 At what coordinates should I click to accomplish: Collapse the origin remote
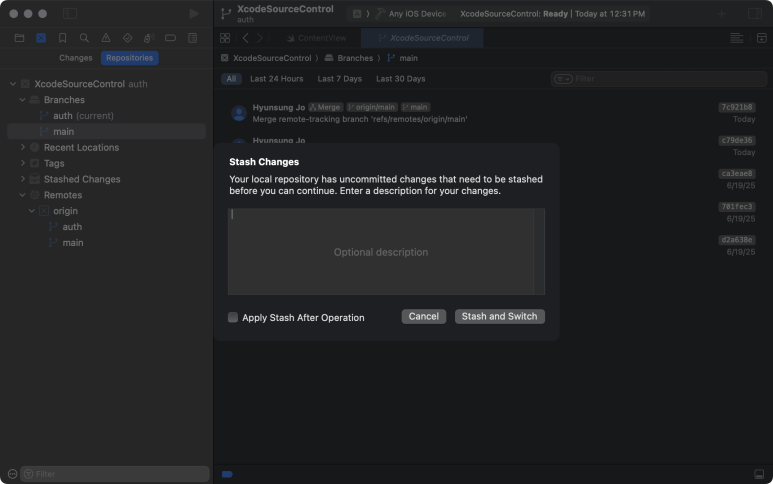[32, 211]
